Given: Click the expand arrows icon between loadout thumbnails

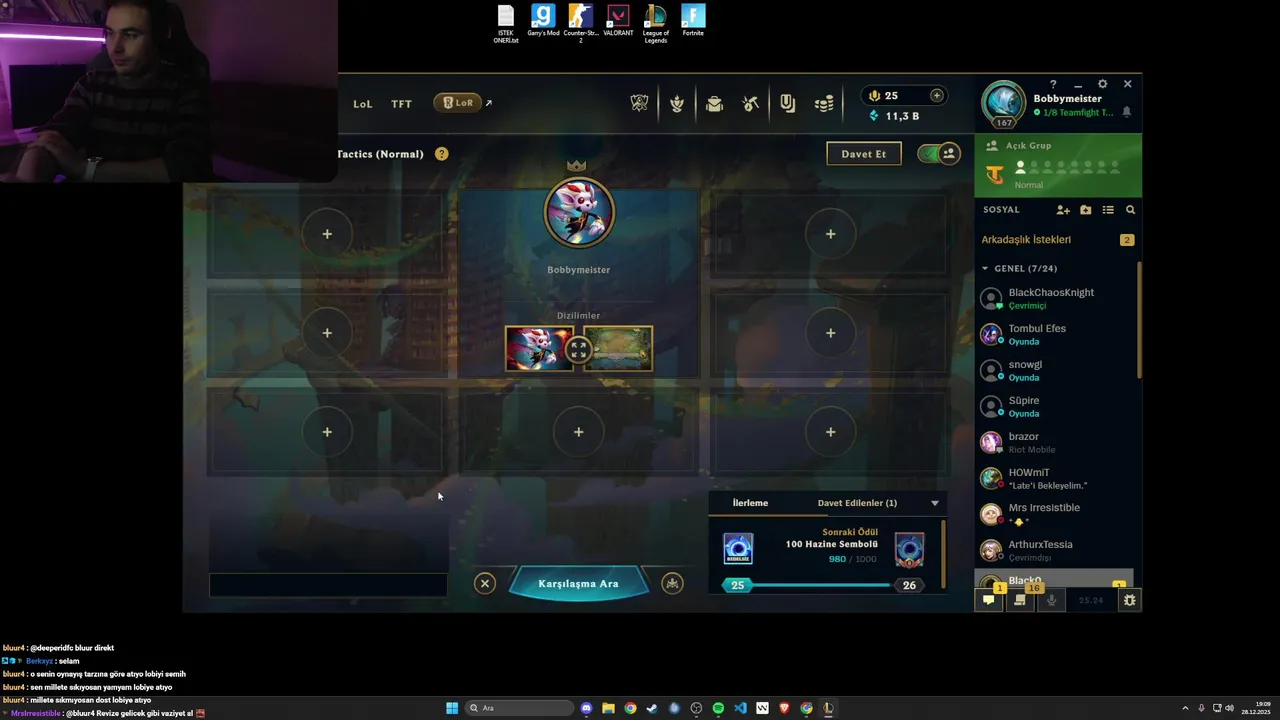Looking at the screenshot, I should pos(578,349).
